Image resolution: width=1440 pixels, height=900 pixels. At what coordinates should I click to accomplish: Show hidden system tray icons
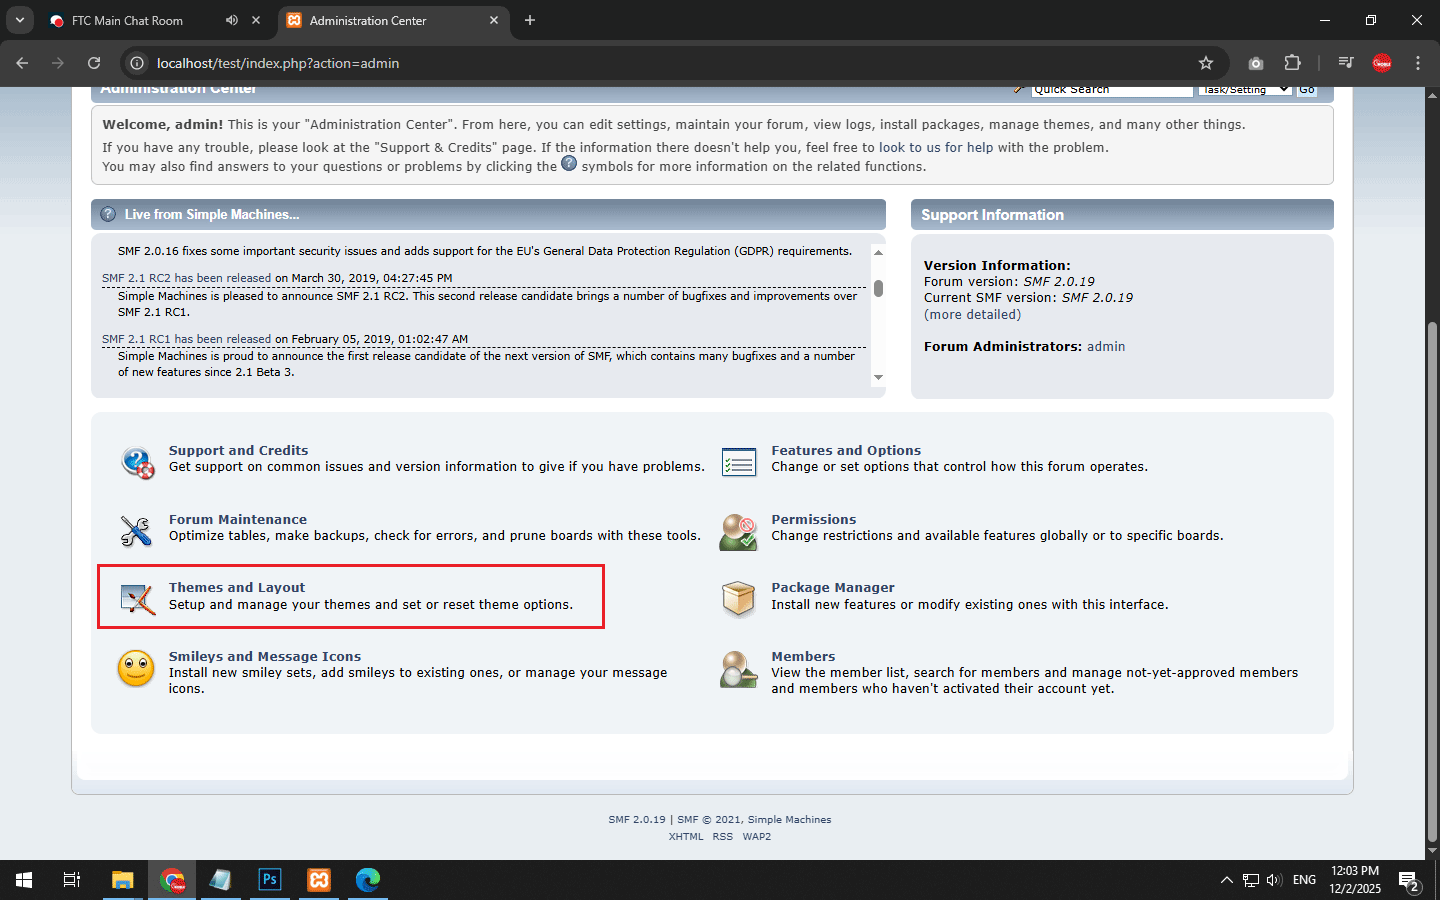[1226, 880]
